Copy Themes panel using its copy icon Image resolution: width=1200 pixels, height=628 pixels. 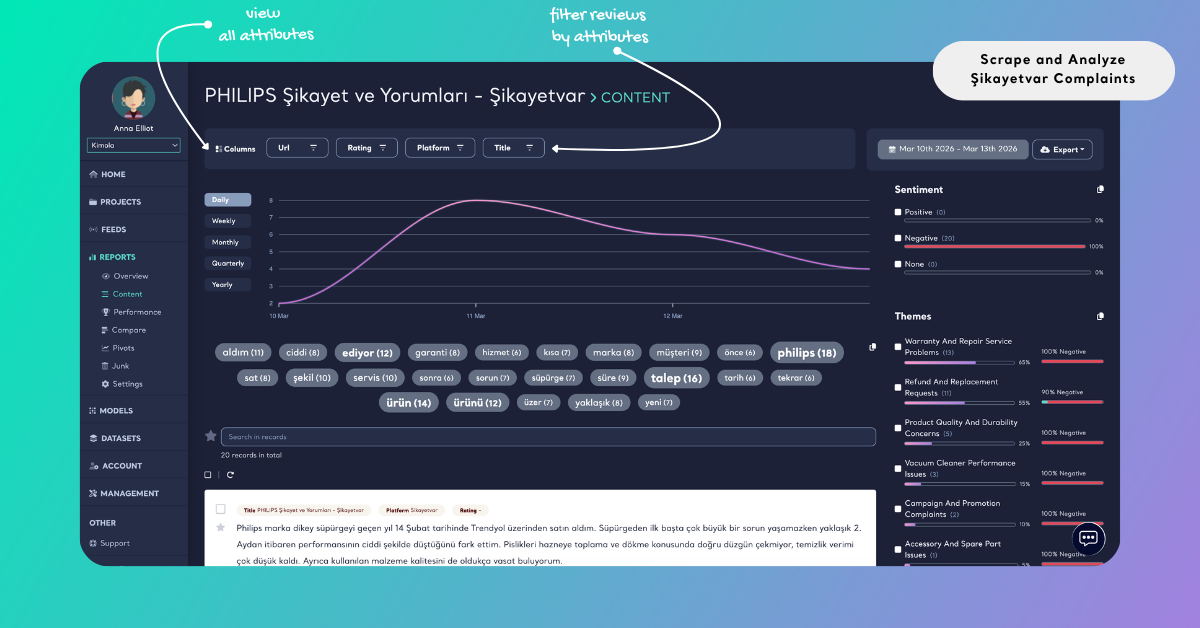1100,316
